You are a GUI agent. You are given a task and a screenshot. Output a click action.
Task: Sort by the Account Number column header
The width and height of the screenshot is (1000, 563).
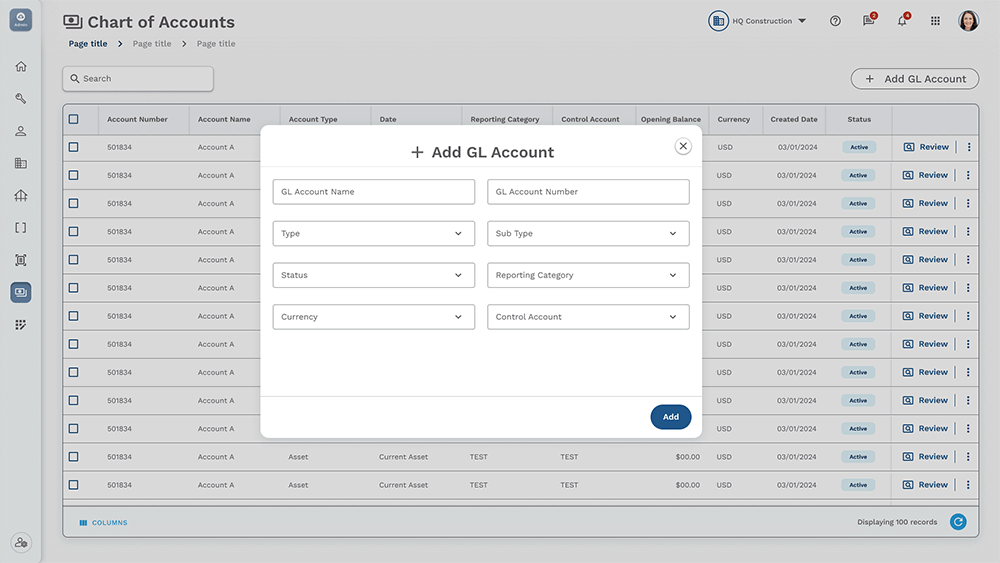coord(137,119)
